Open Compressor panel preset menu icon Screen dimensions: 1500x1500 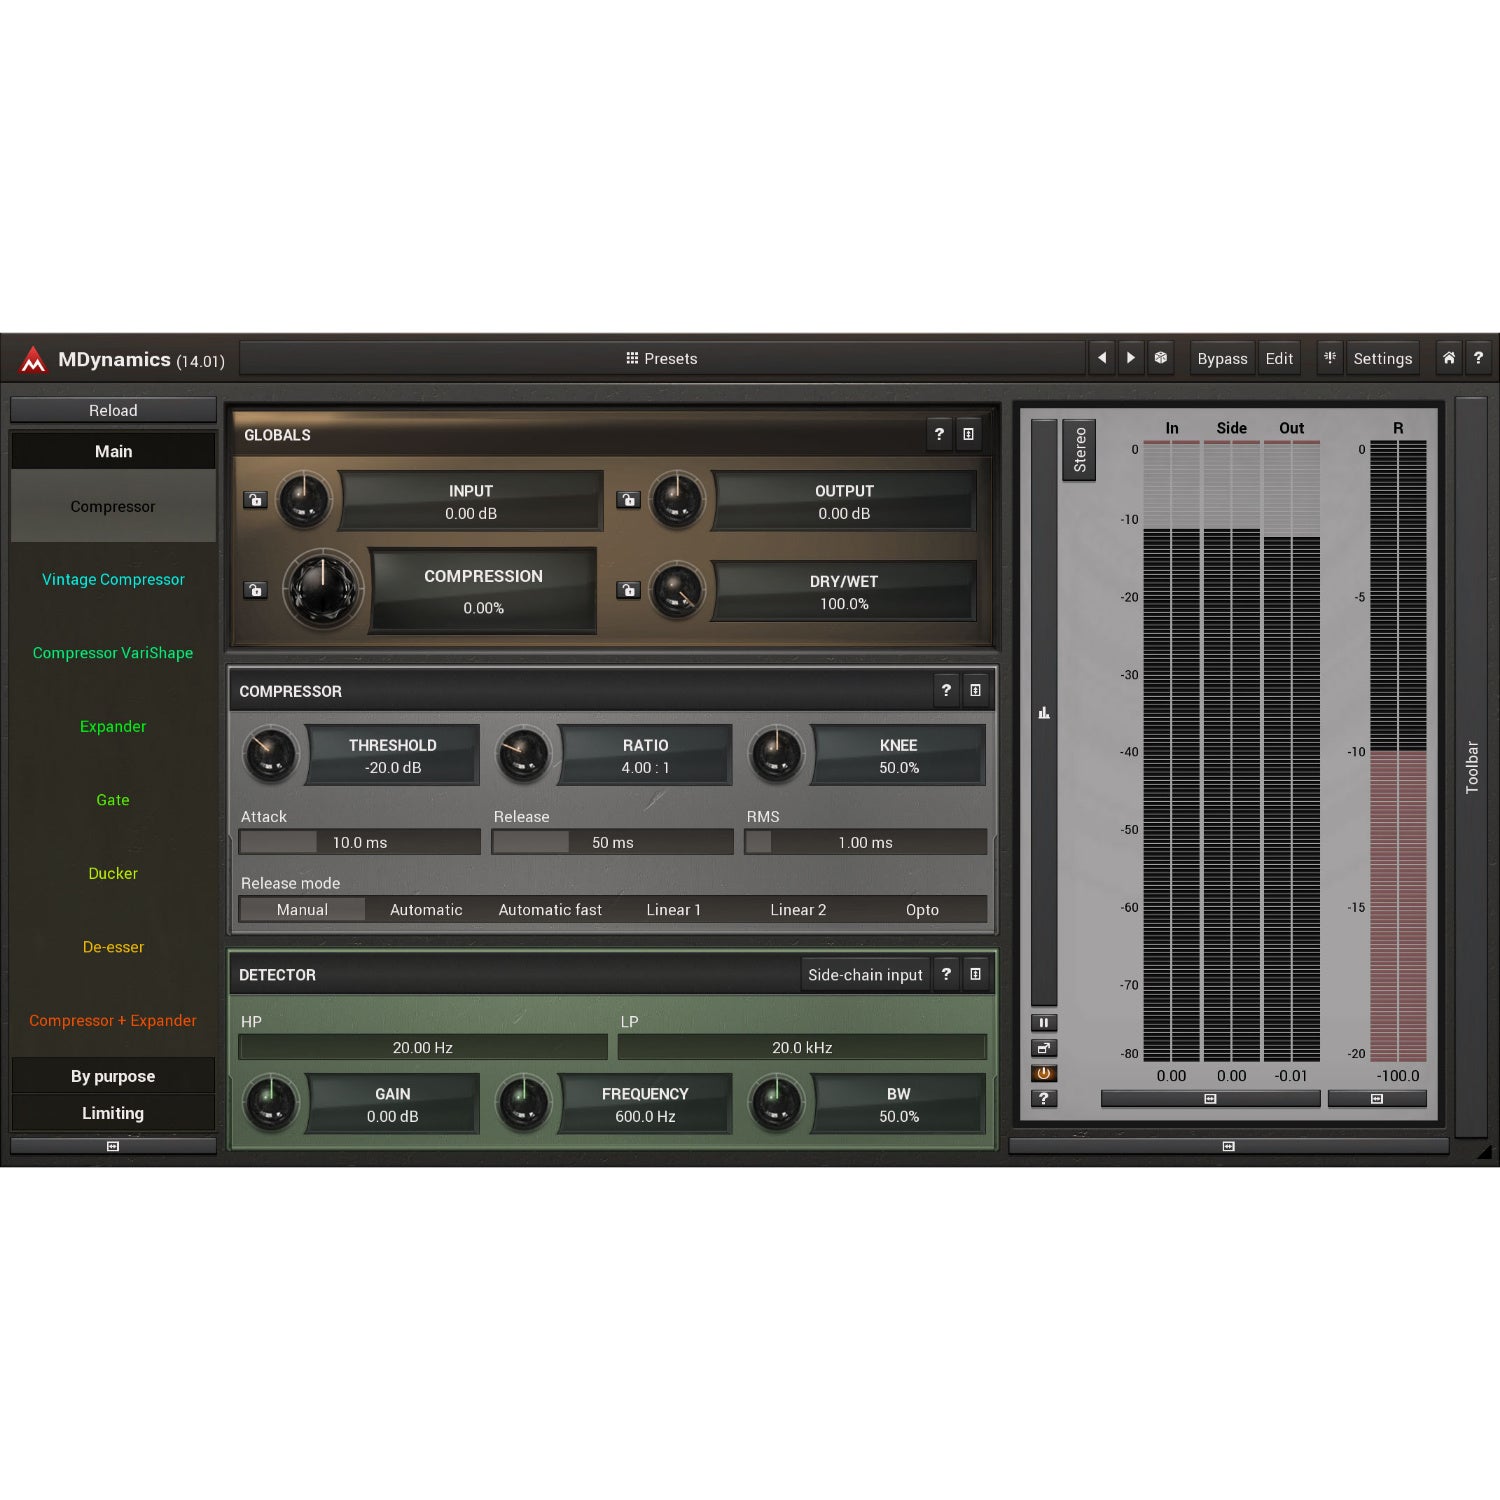(975, 690)
